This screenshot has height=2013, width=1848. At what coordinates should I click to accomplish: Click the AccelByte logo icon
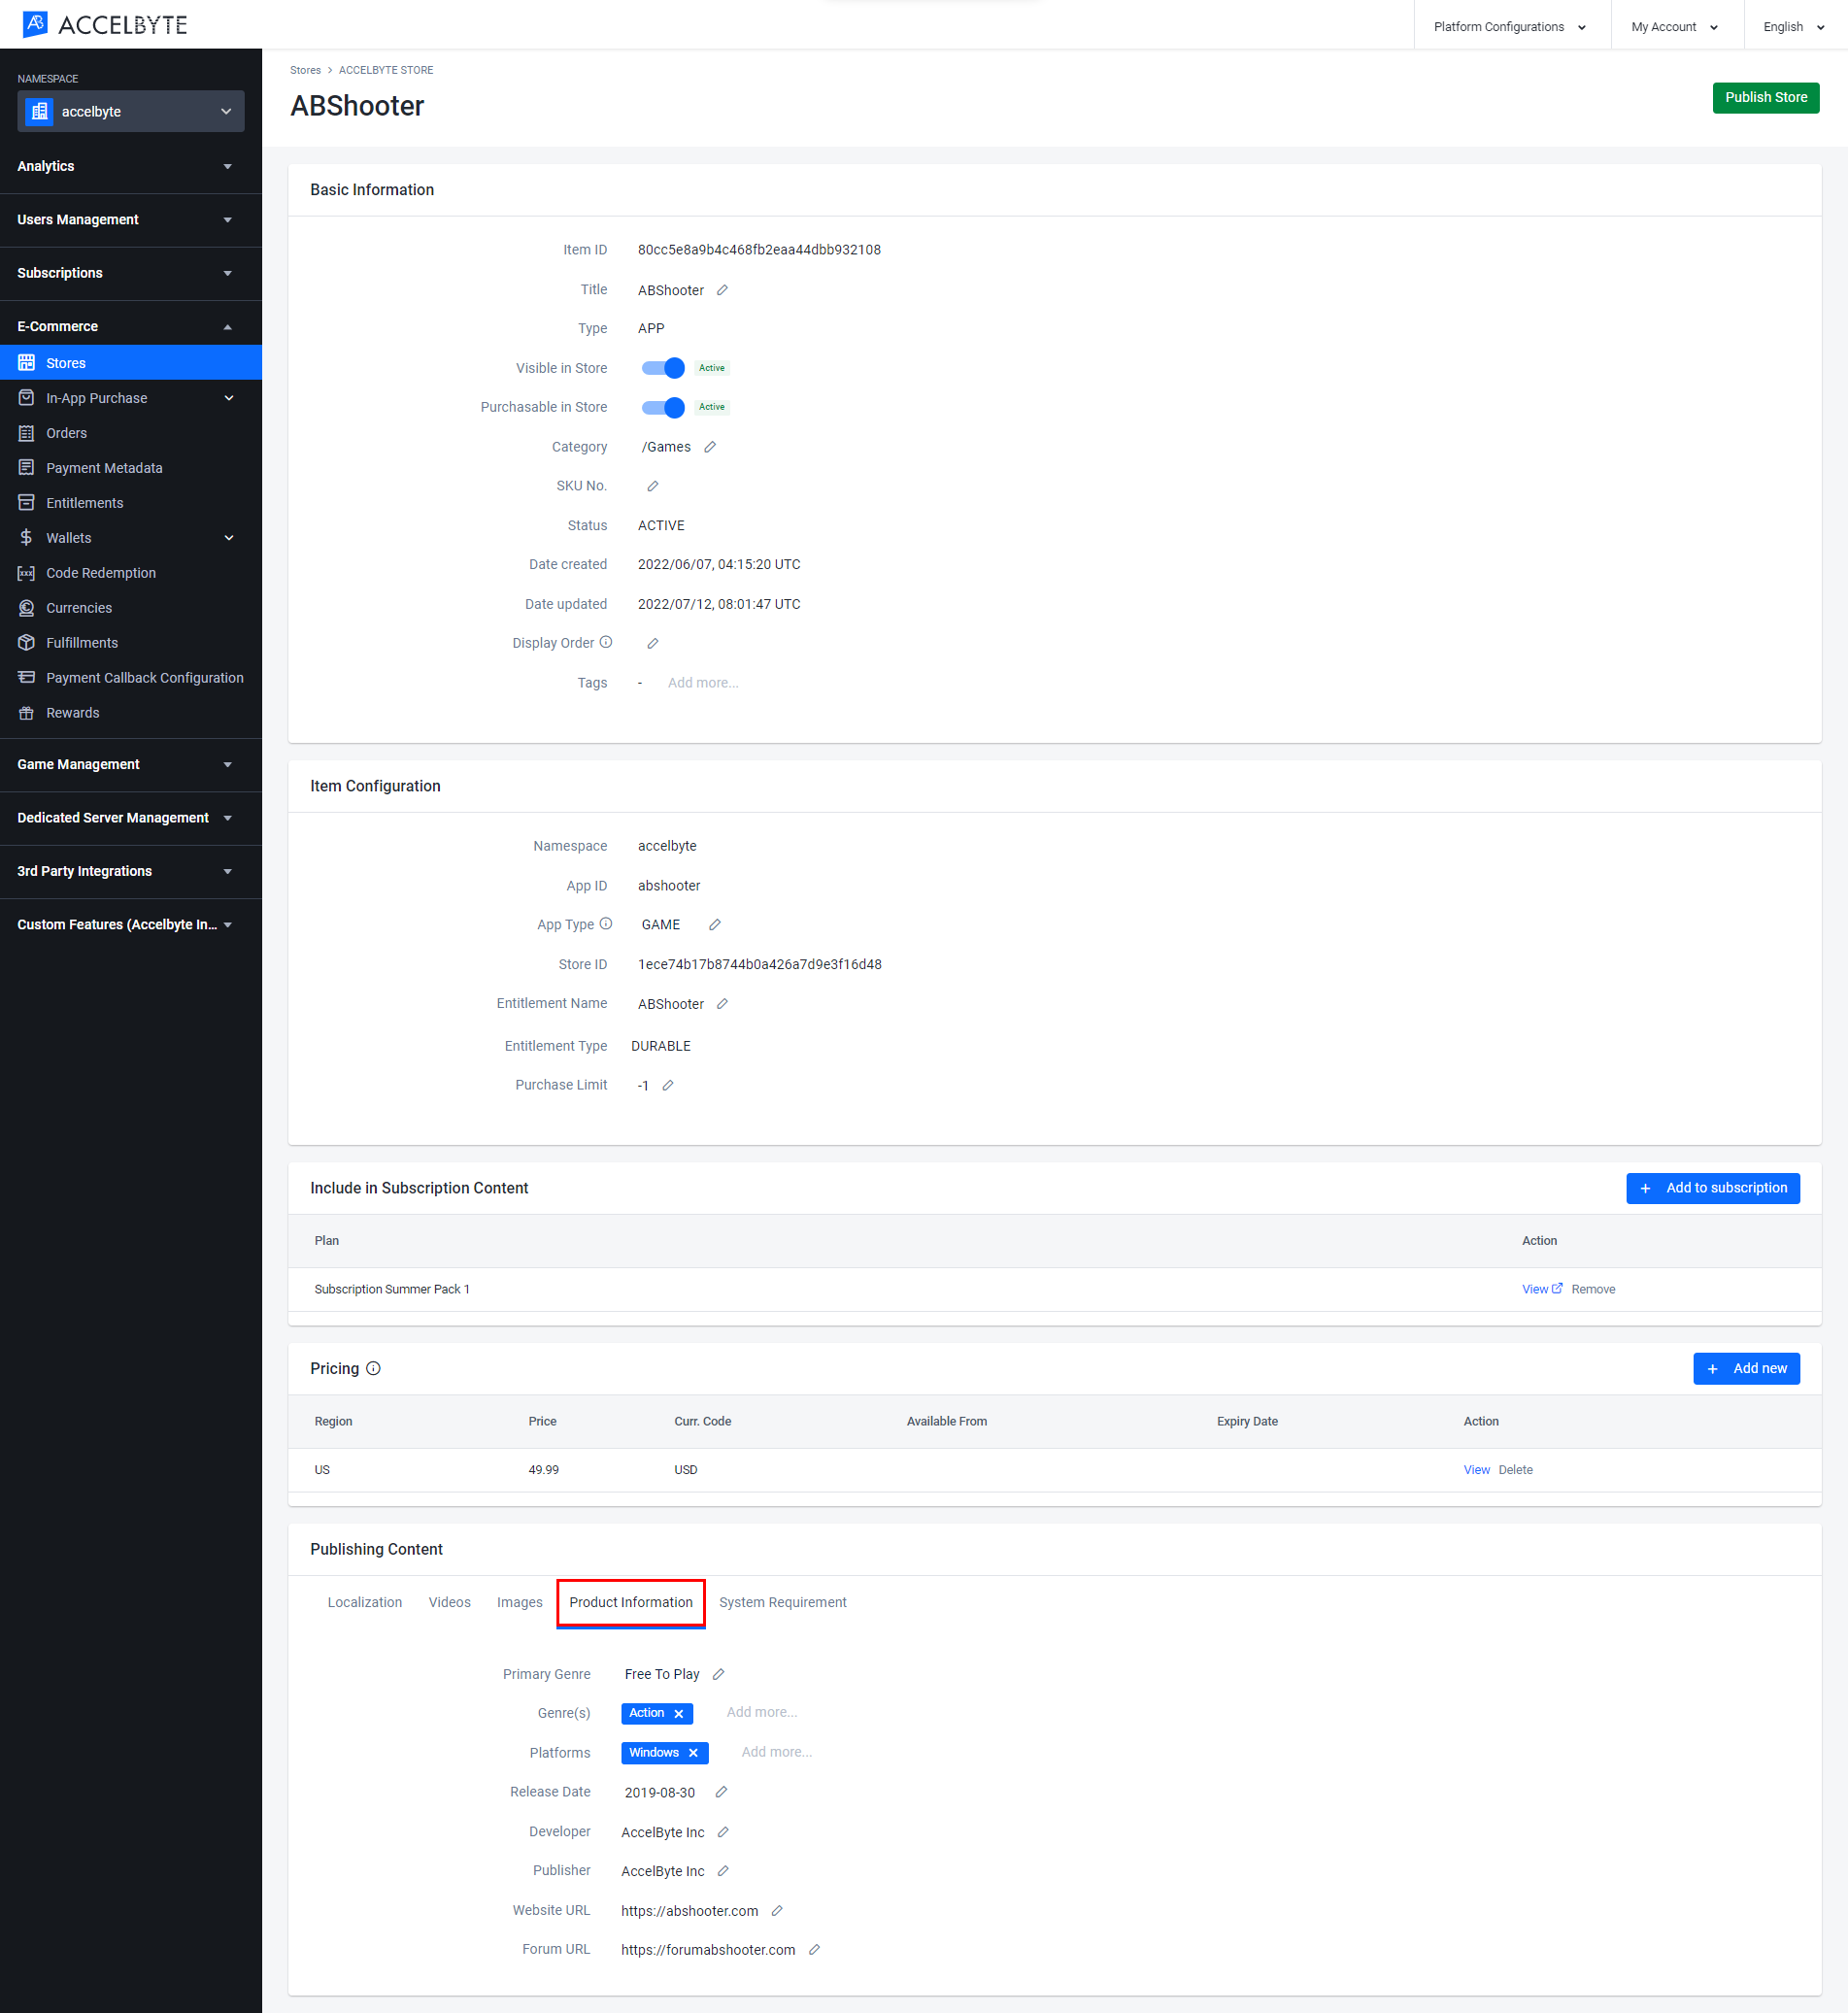[35, 24]
